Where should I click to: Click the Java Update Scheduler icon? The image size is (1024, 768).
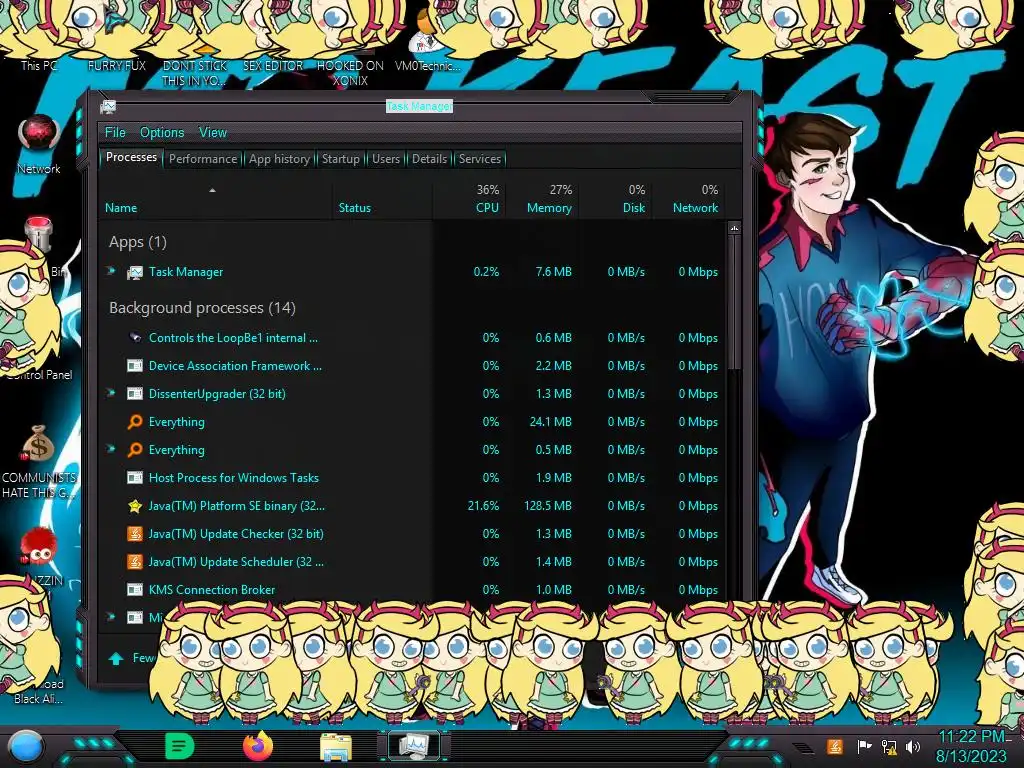point(135,562)
